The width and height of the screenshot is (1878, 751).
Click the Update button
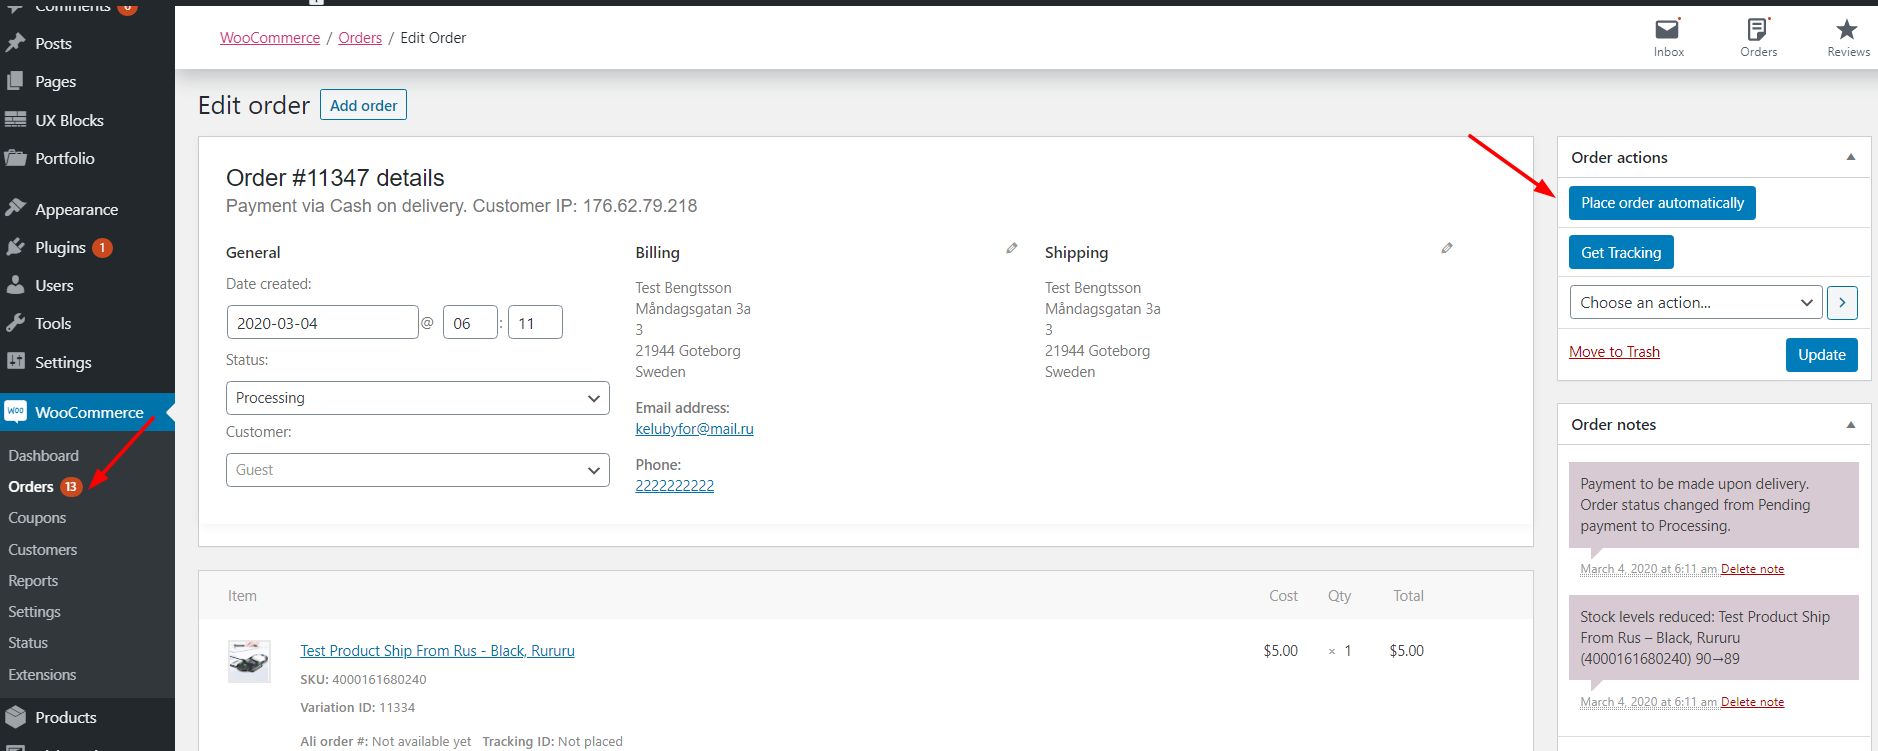pyautogui.click(x=1822, y=355)
